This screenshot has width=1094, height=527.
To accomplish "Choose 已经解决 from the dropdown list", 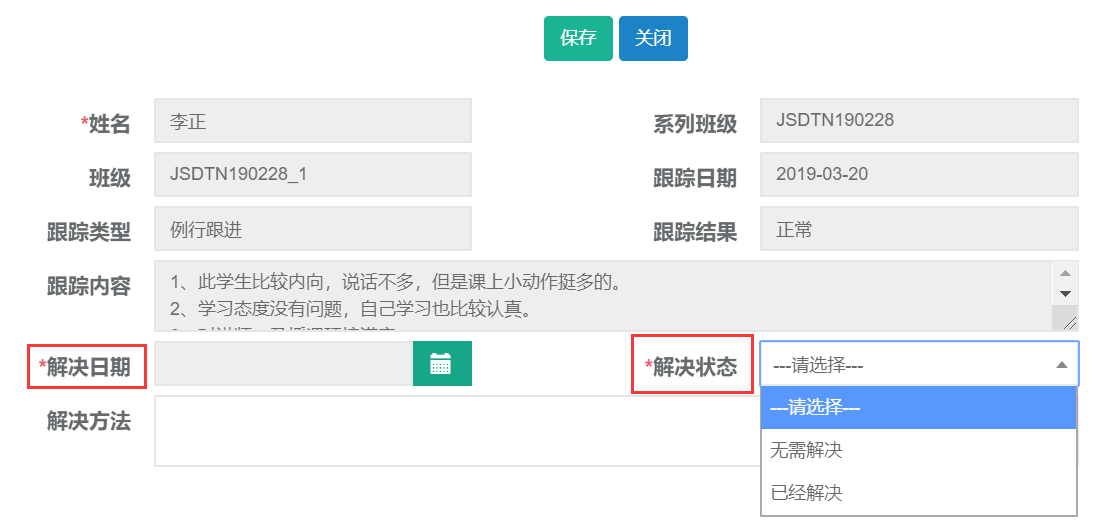I will point(918,493).
